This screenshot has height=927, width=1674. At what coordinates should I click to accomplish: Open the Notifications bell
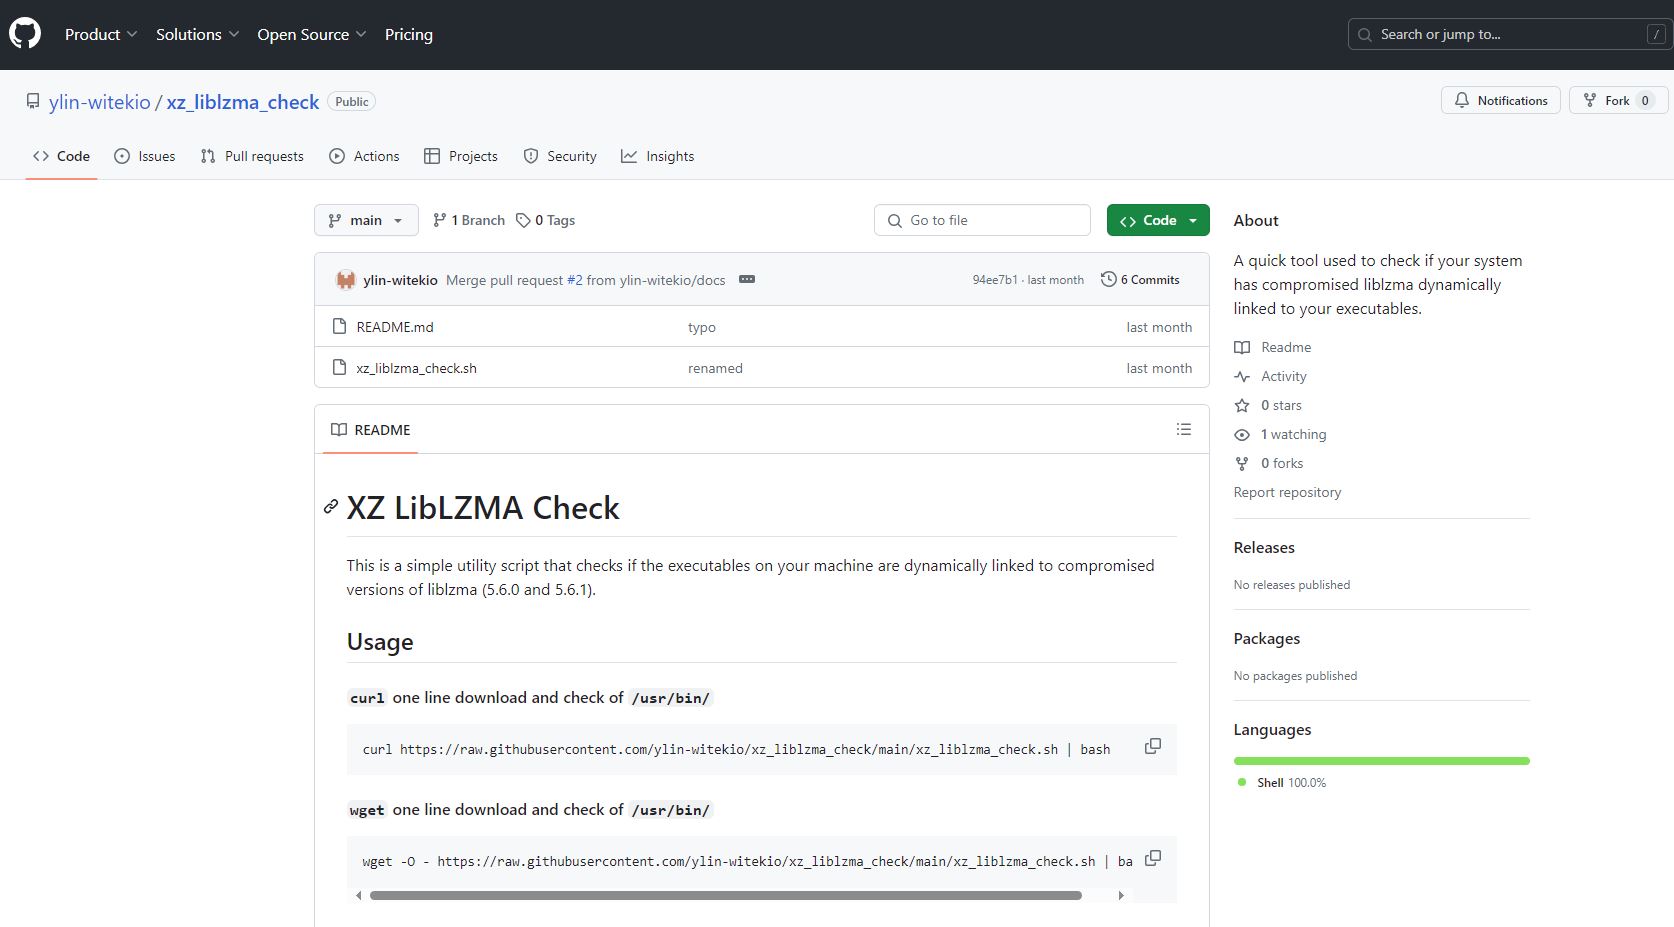point(1500,100)
